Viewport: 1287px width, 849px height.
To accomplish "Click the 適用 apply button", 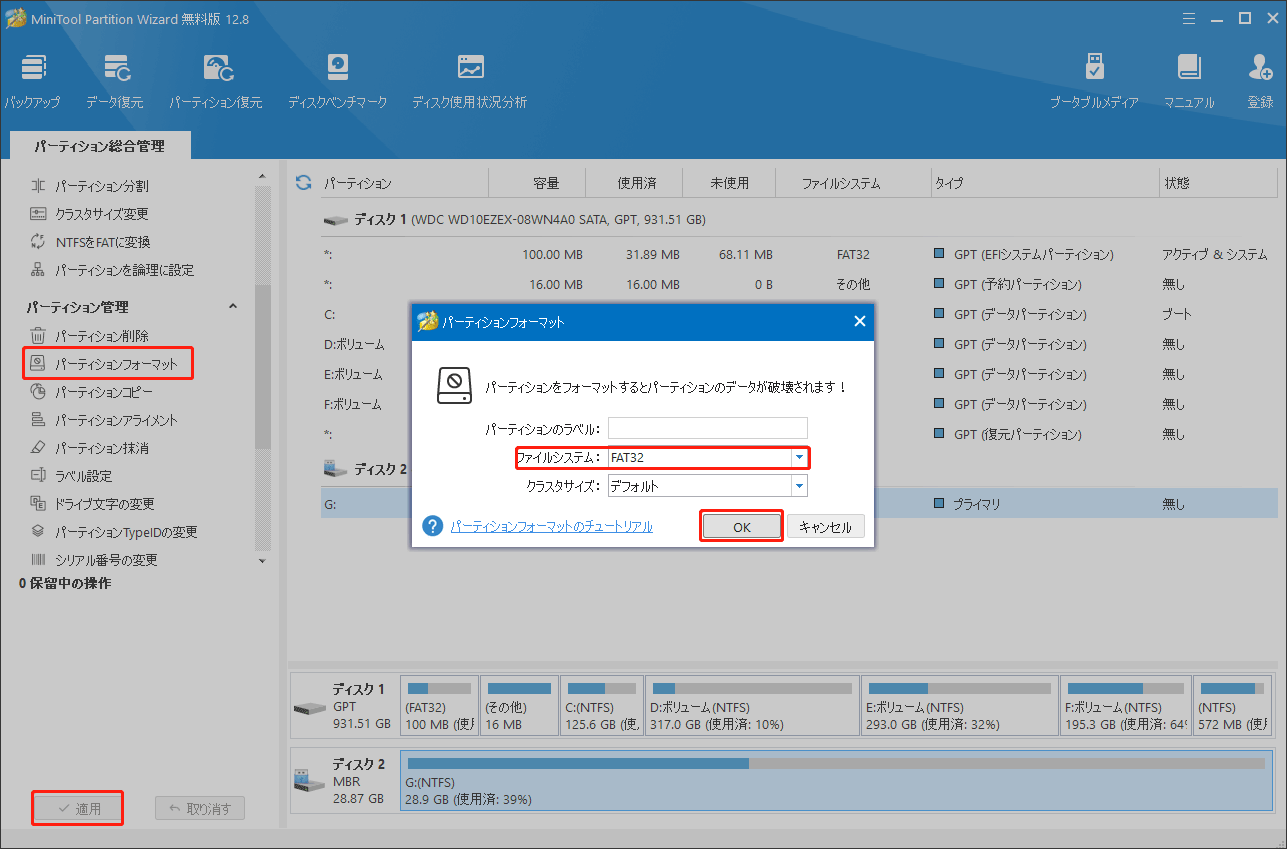I will 78,808.
